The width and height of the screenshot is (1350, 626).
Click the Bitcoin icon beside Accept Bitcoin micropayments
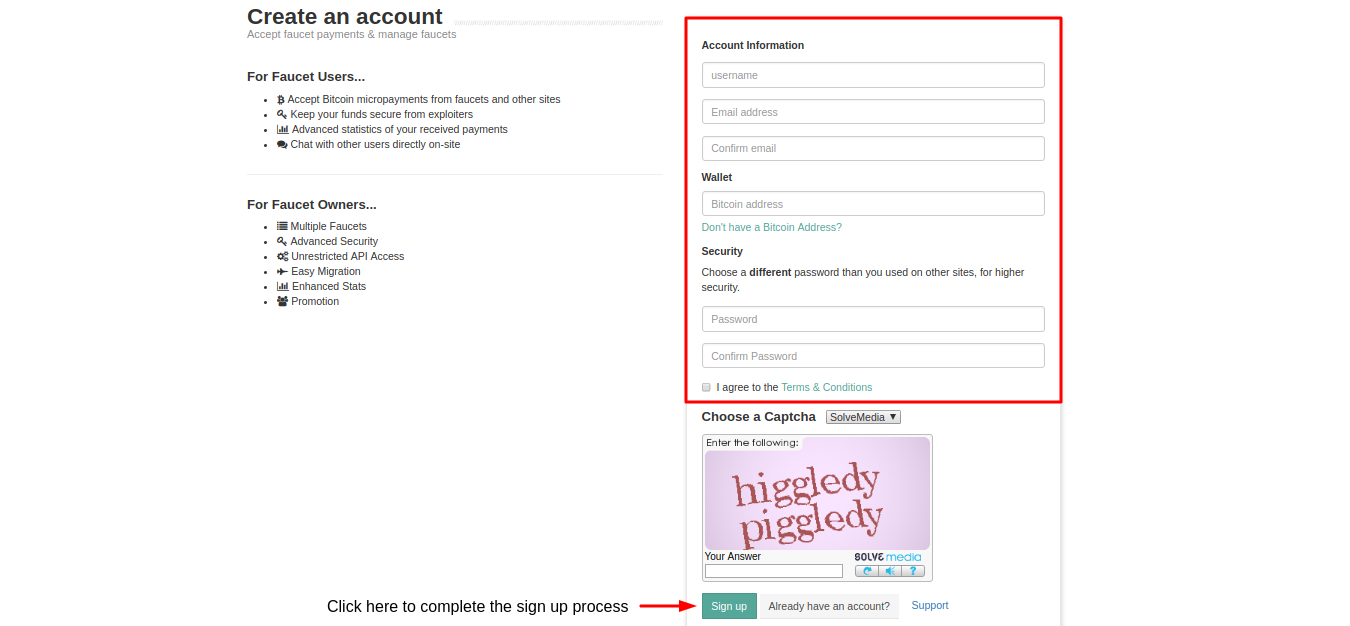coord(281,100)
